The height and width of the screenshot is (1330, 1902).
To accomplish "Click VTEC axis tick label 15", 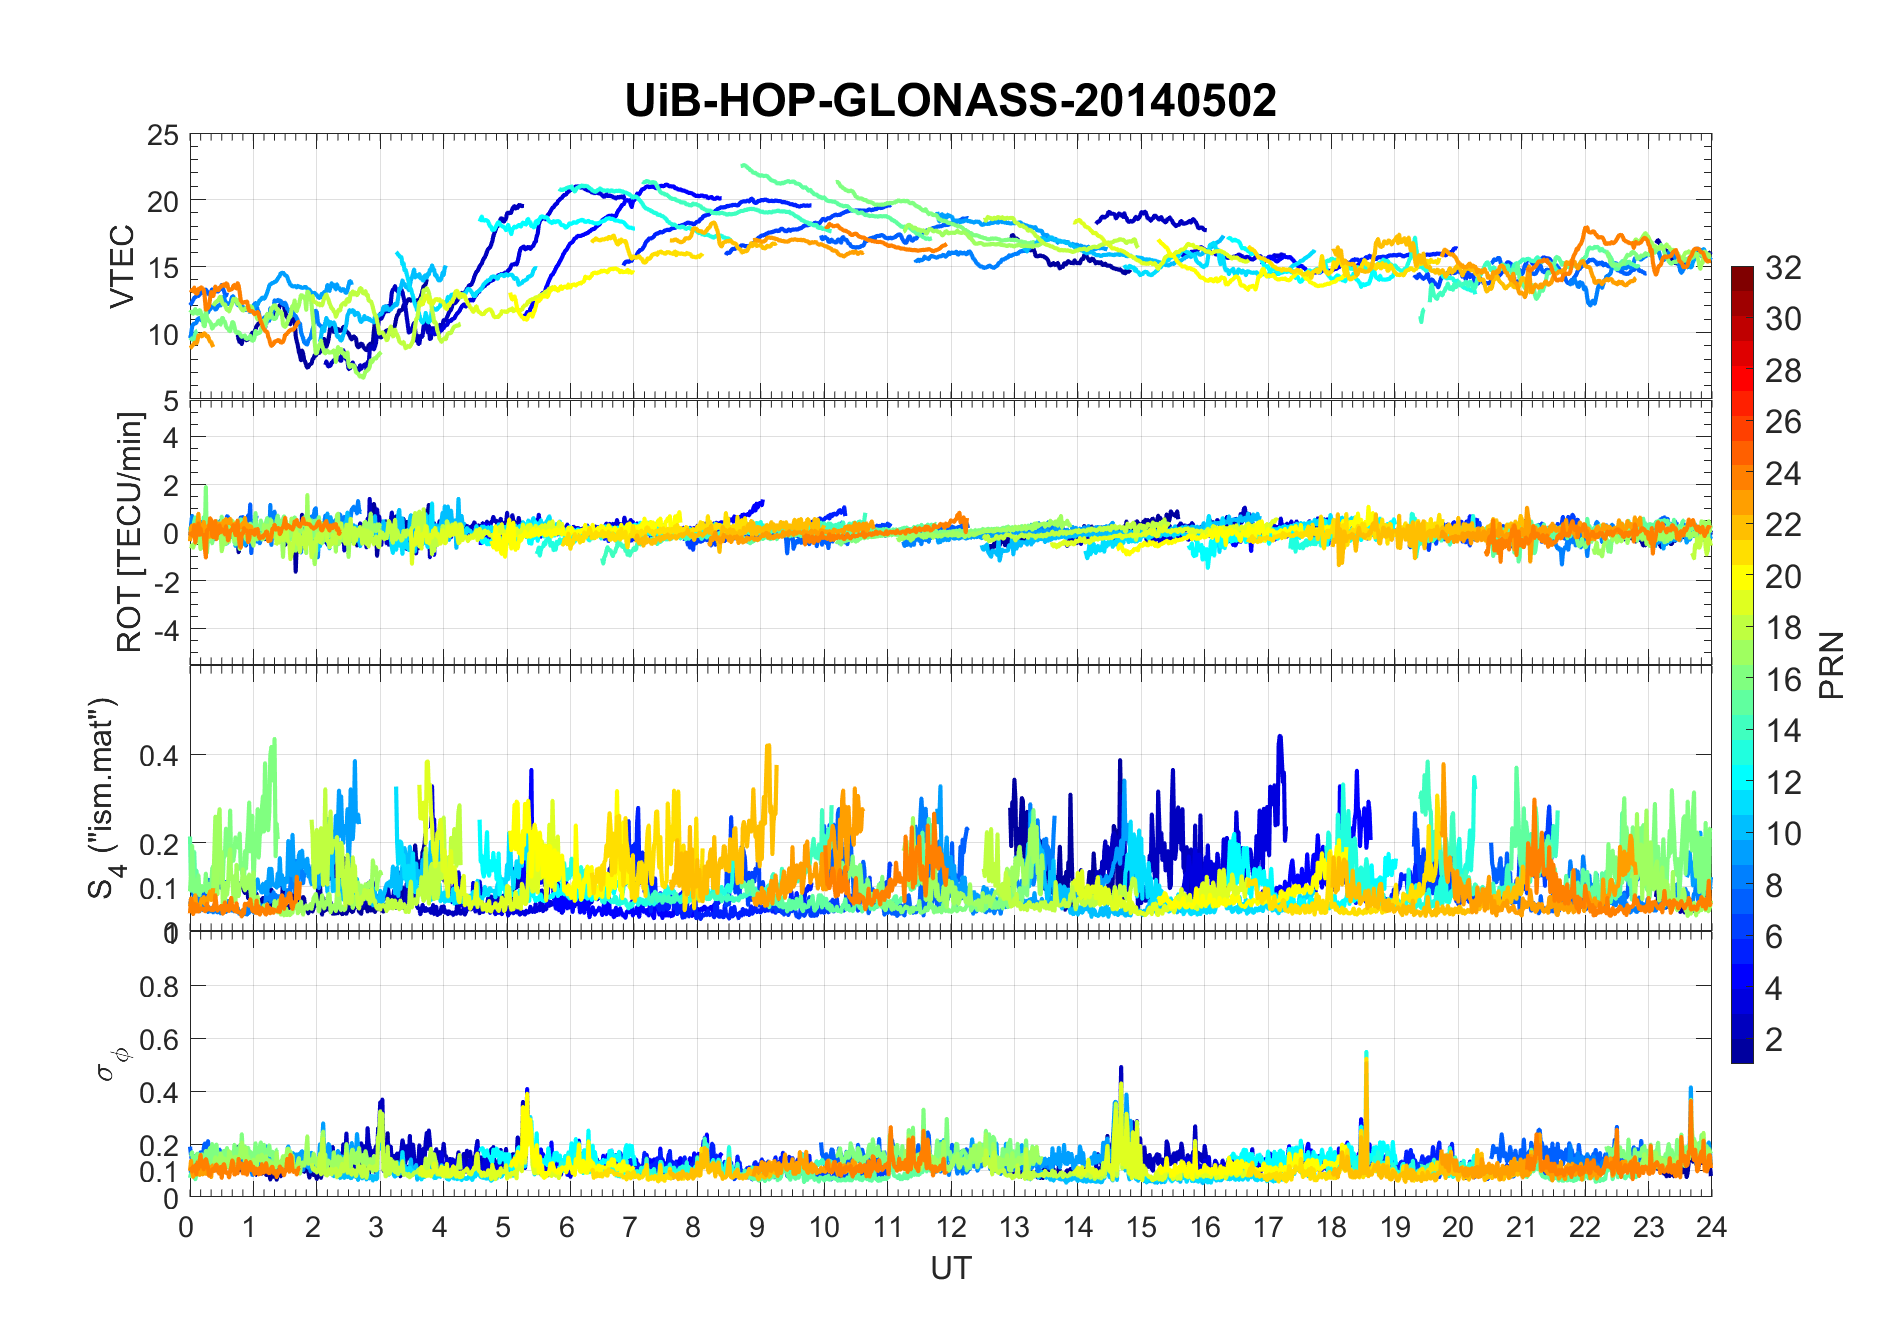I will click(163, 269).
